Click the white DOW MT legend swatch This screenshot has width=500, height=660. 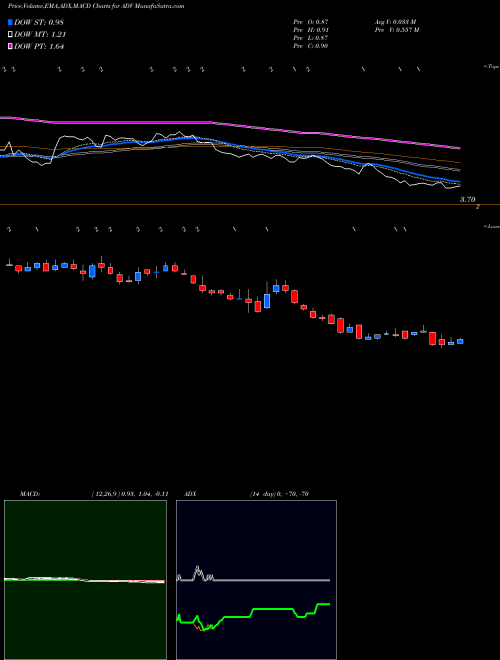(x=10, y=35)
